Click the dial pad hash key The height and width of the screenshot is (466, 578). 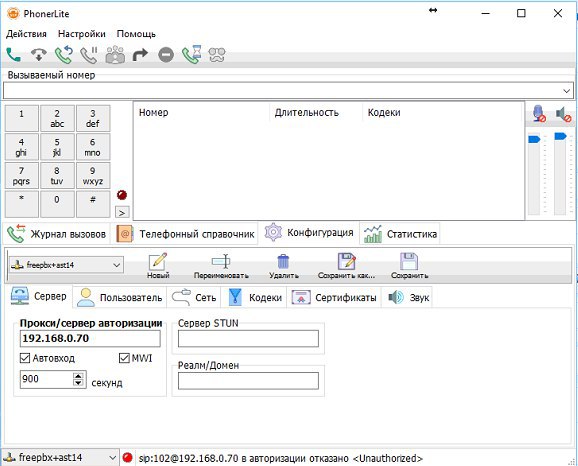pyautogui.click(x=93, y=204)
